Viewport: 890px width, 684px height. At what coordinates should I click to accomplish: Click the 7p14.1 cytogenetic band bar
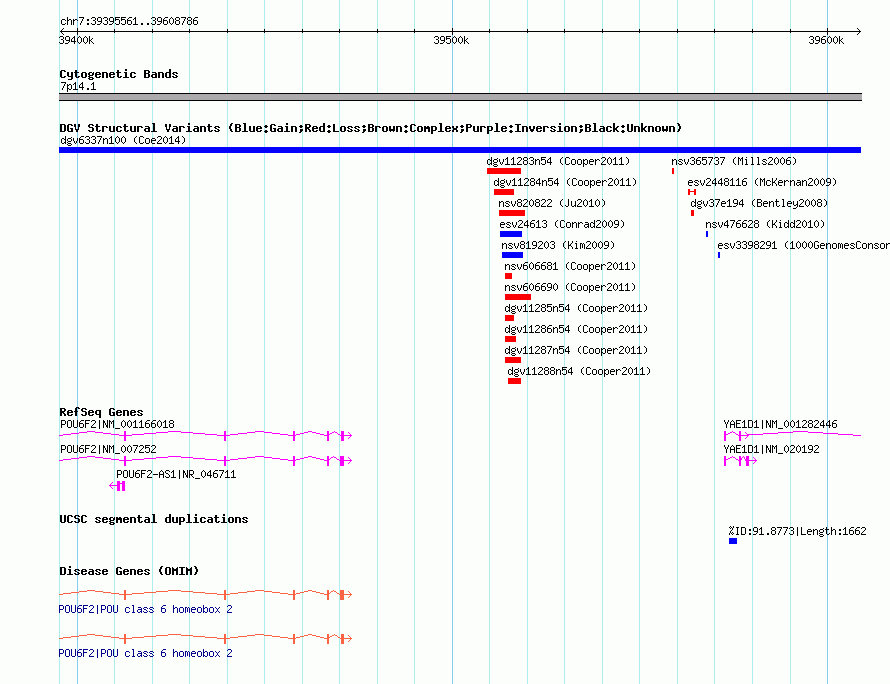(460, 97)
